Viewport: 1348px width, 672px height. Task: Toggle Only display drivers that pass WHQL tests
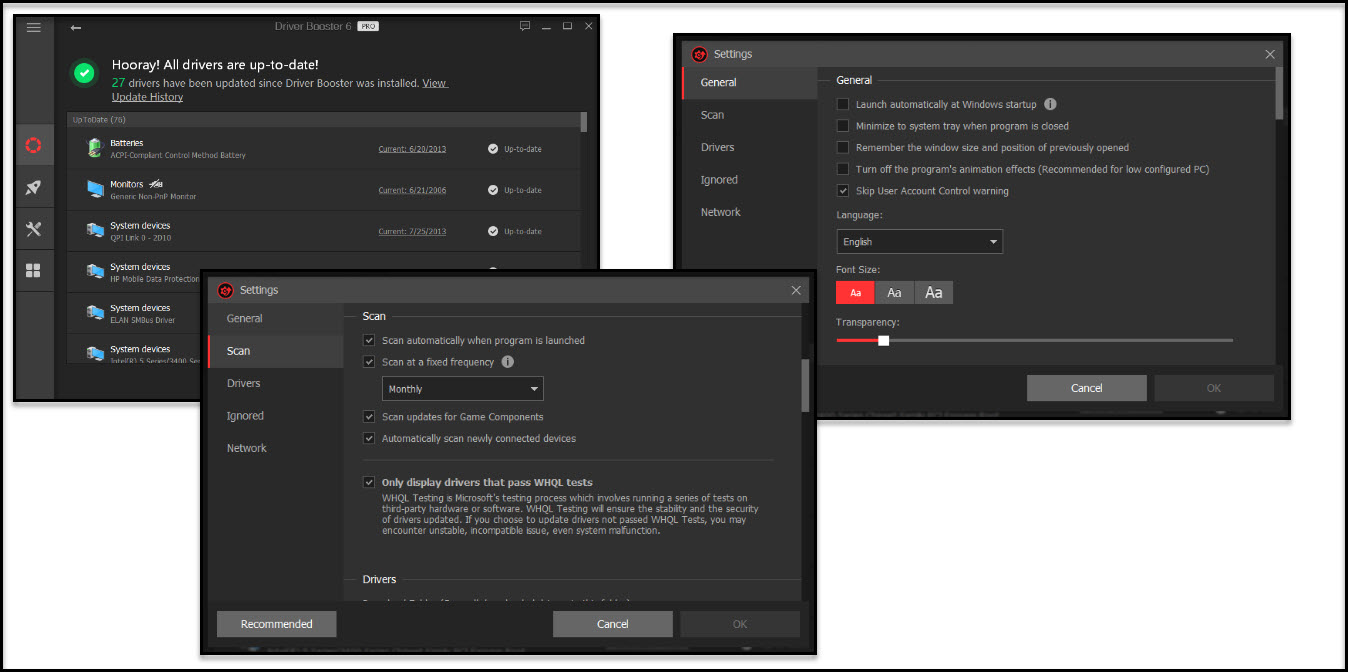click(x=370, y=482)
